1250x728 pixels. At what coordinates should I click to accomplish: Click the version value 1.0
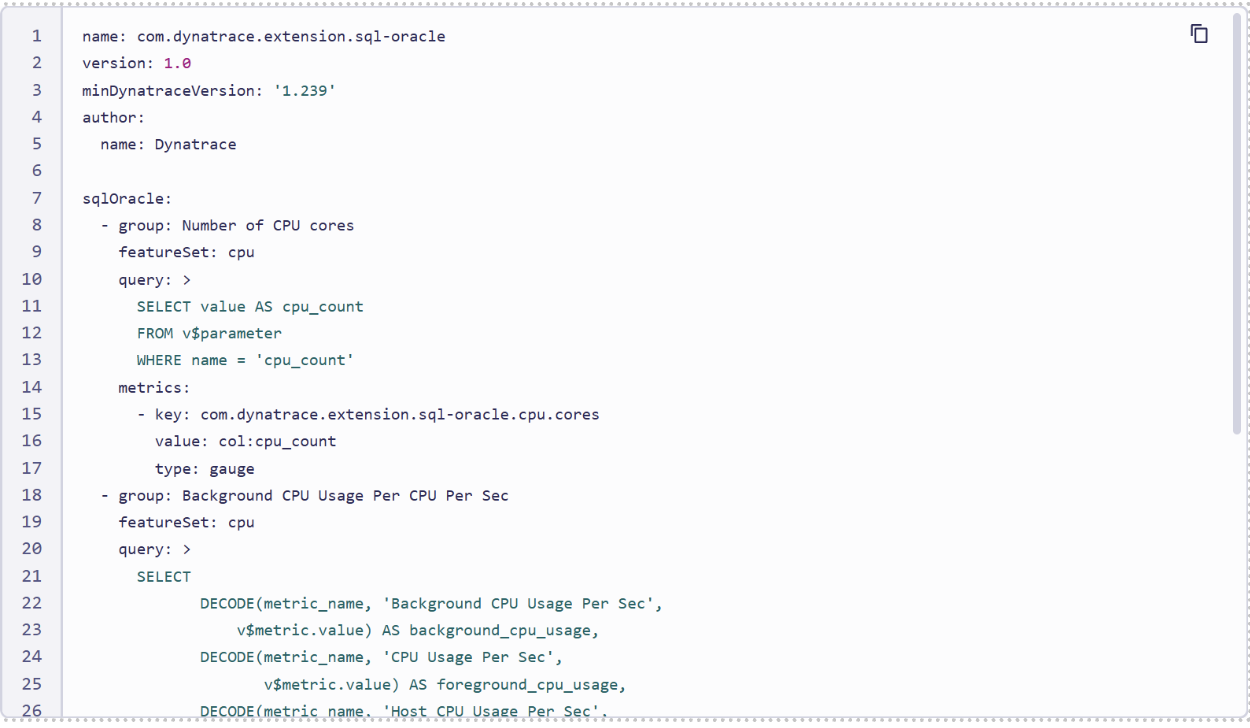pyautogui.click(x=177, y=63)
